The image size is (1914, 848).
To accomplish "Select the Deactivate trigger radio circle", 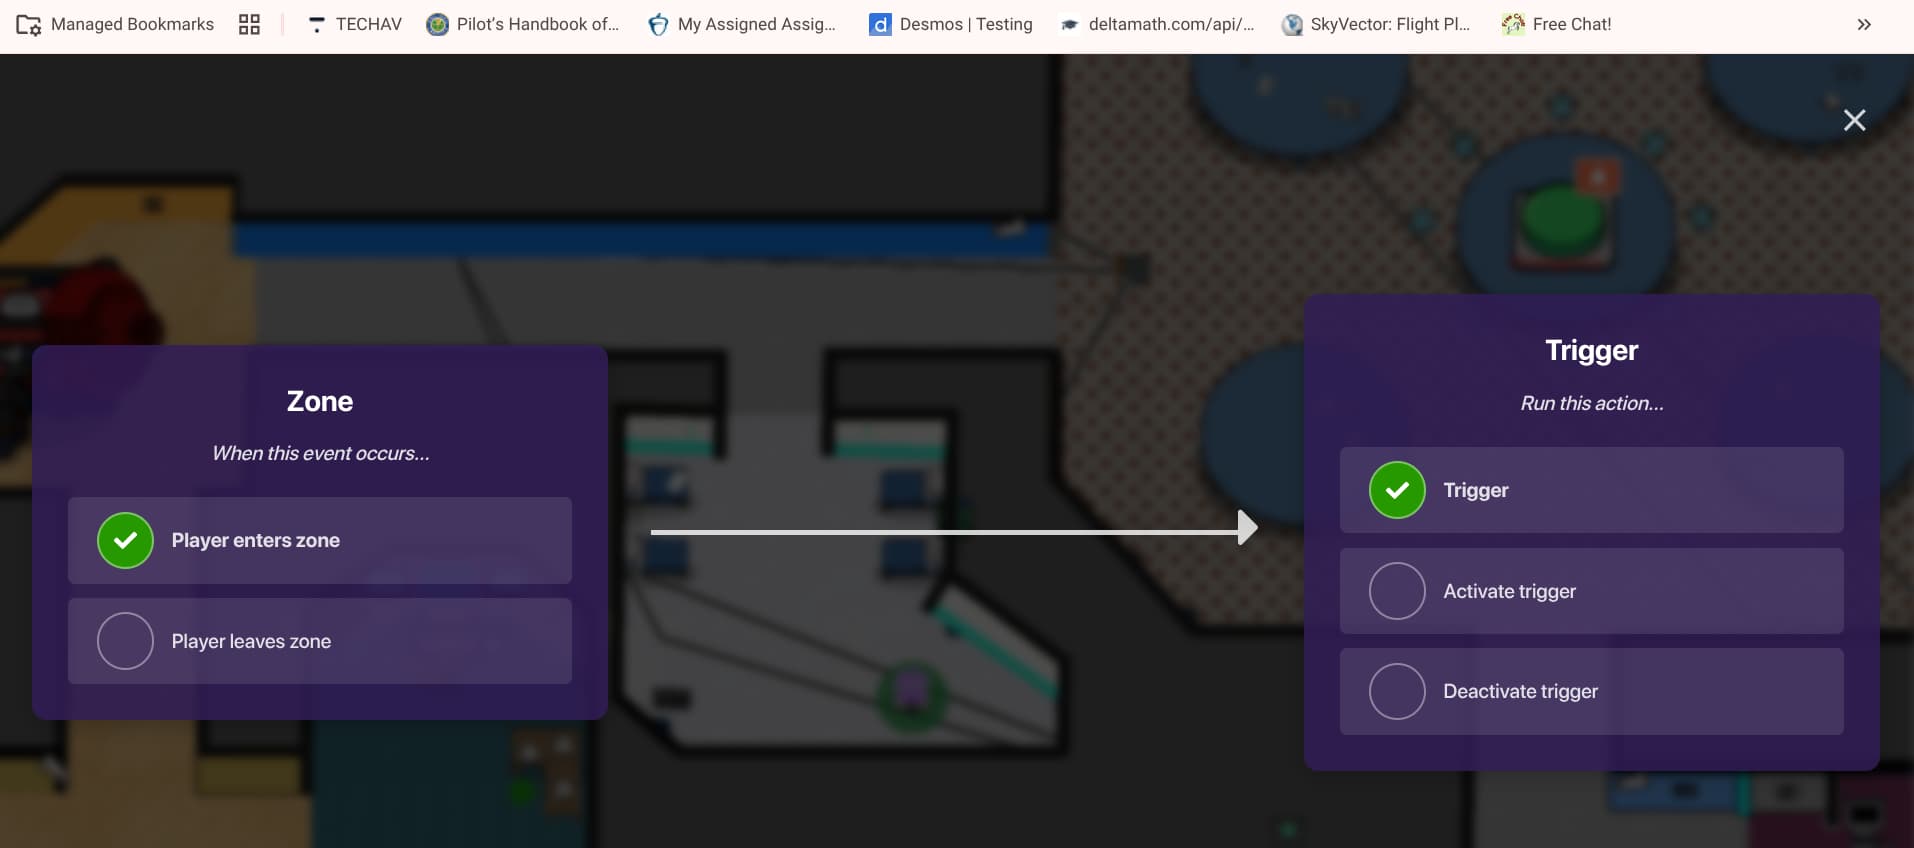I will [x=1397, y=691].
